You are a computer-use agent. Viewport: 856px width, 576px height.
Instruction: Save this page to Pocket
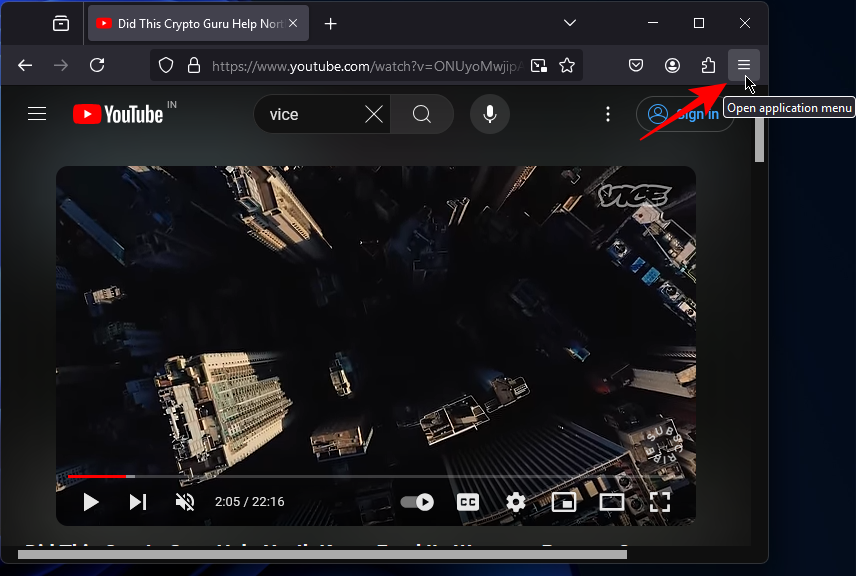point(635,65)
